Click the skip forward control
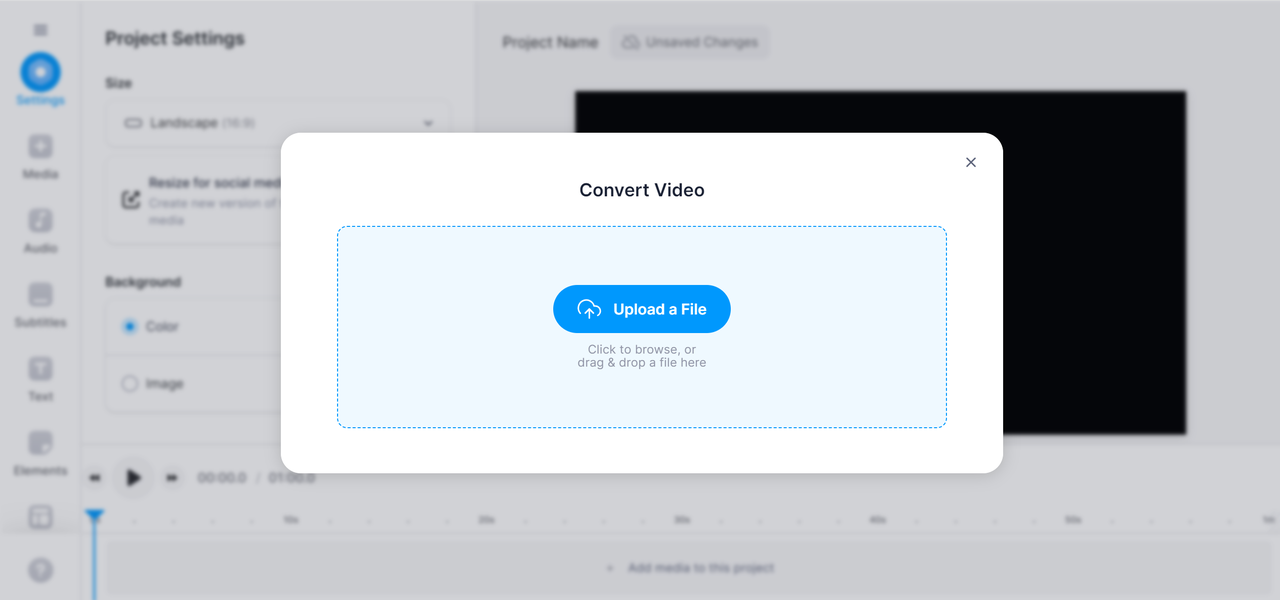Screen dimensions: 1280x600 pyautogui.click(x=172, y=478)
